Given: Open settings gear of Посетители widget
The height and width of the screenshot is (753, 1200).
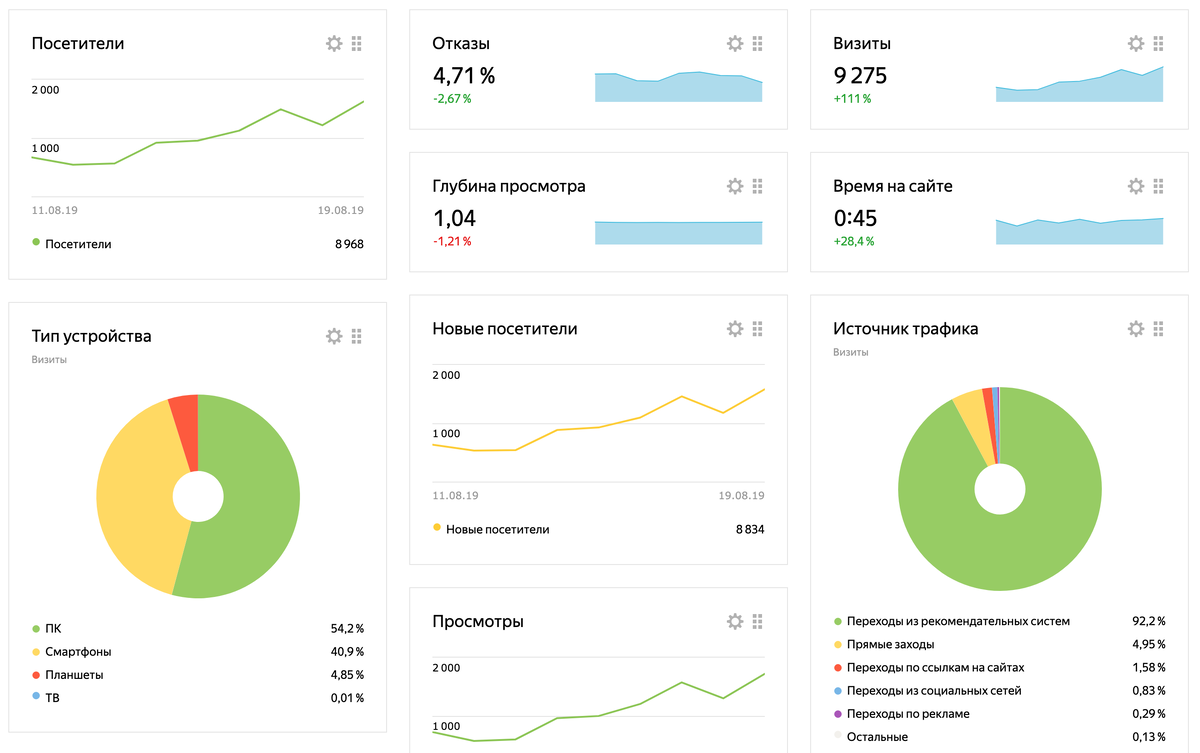Looking at the screenshot, I should [x=334, y=44].
